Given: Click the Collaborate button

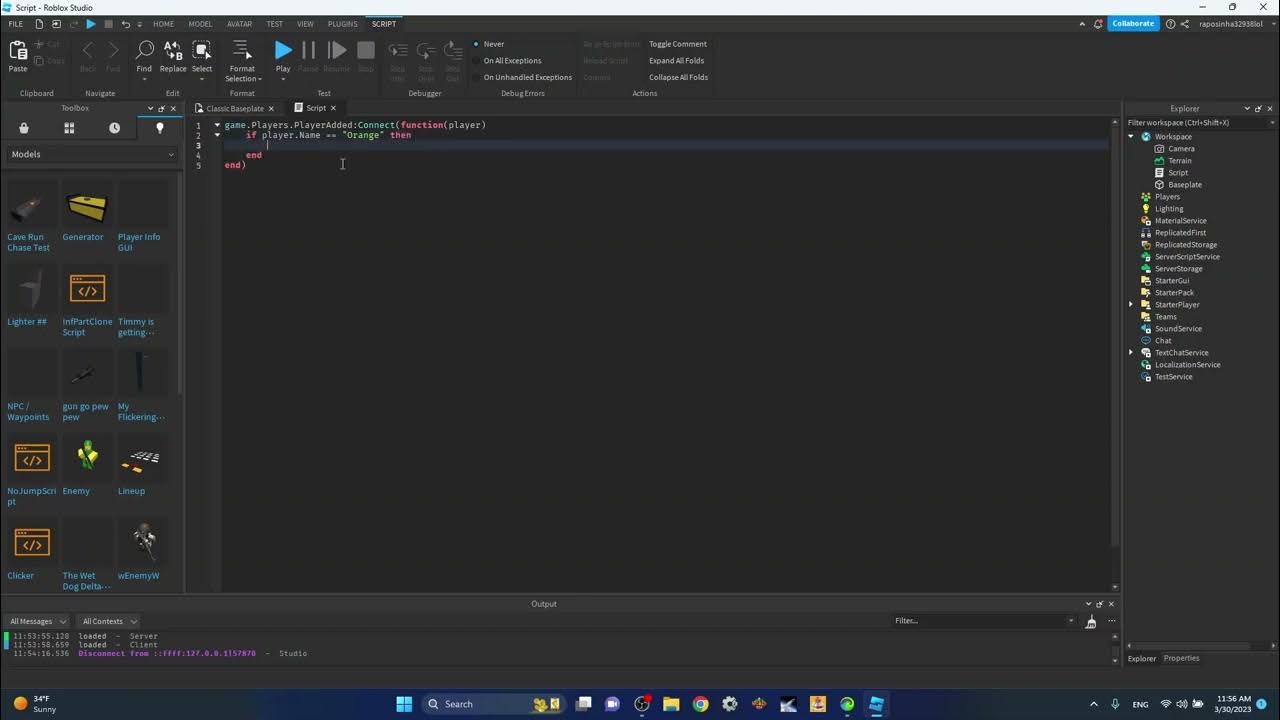Looking at the screenshot, I should pyautogui.click(x=1133, y=24).
